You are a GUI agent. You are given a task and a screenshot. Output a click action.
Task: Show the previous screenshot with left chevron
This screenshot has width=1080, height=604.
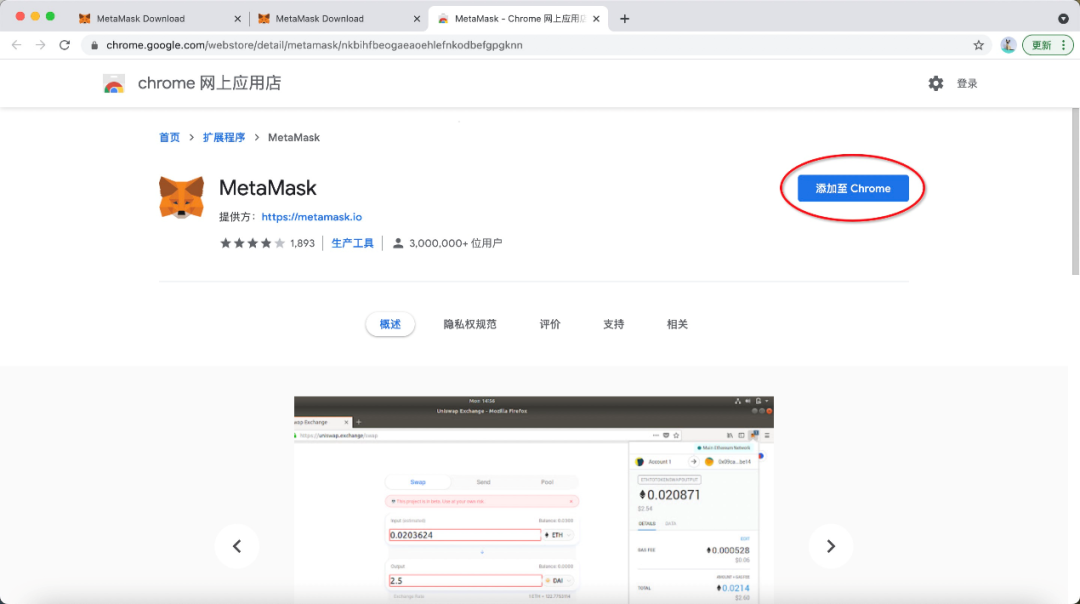click(x=237, y=546)
